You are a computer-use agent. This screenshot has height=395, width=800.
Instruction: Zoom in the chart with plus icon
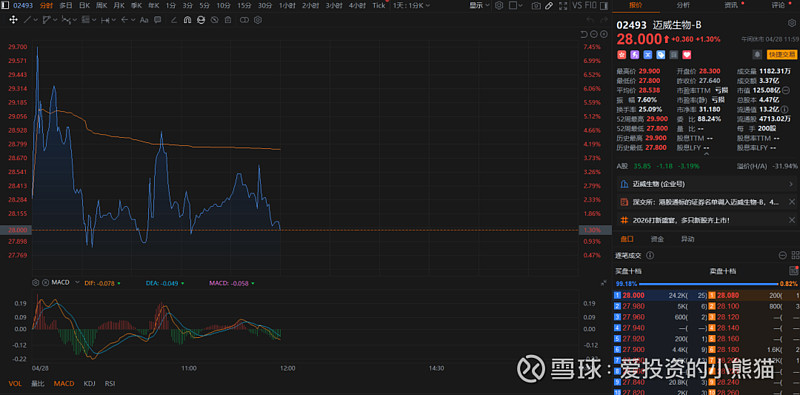click(604, 34)
